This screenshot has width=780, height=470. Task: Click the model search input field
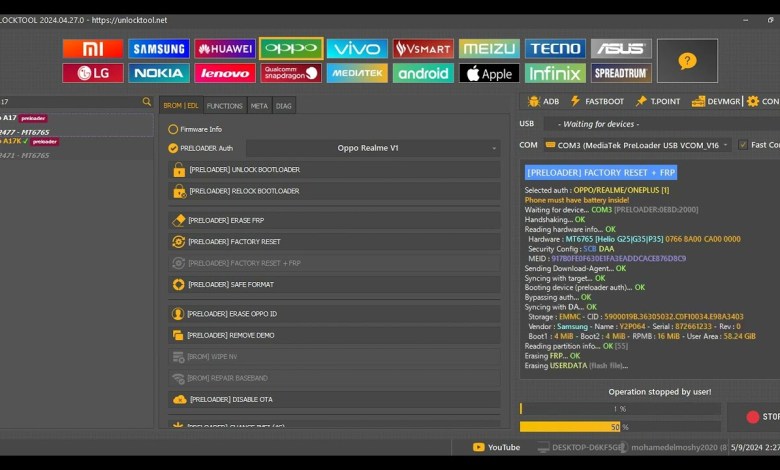pyautogui.click(x=71, y=101)
